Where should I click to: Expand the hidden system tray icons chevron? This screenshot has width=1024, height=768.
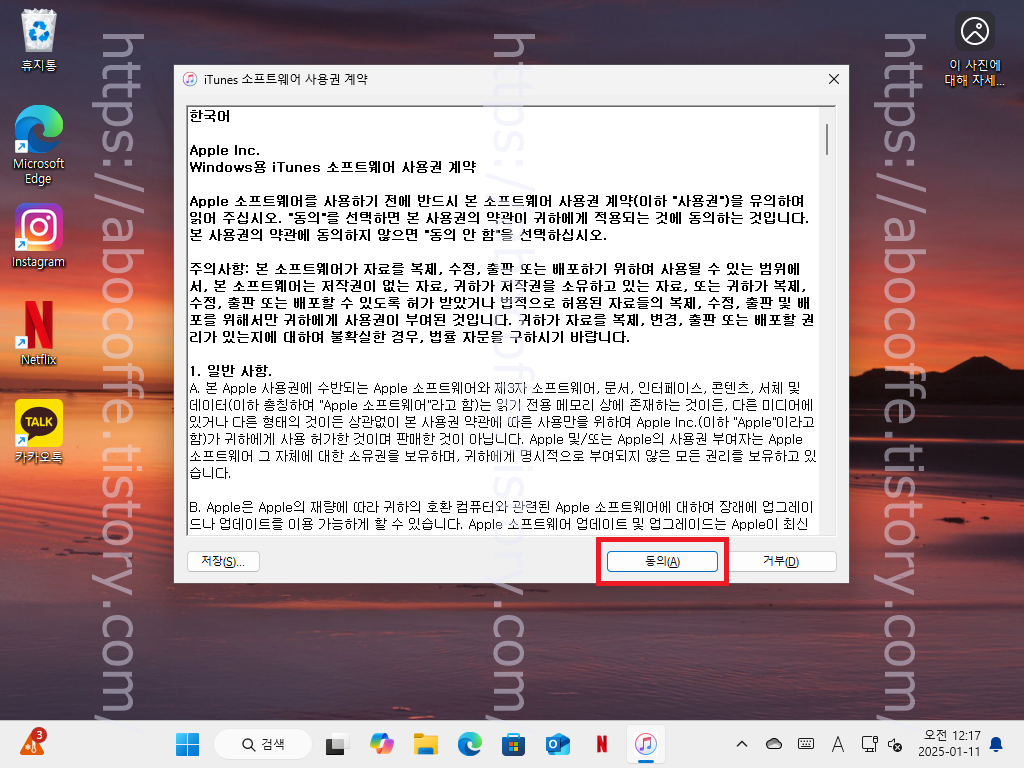tap(742, 744)
